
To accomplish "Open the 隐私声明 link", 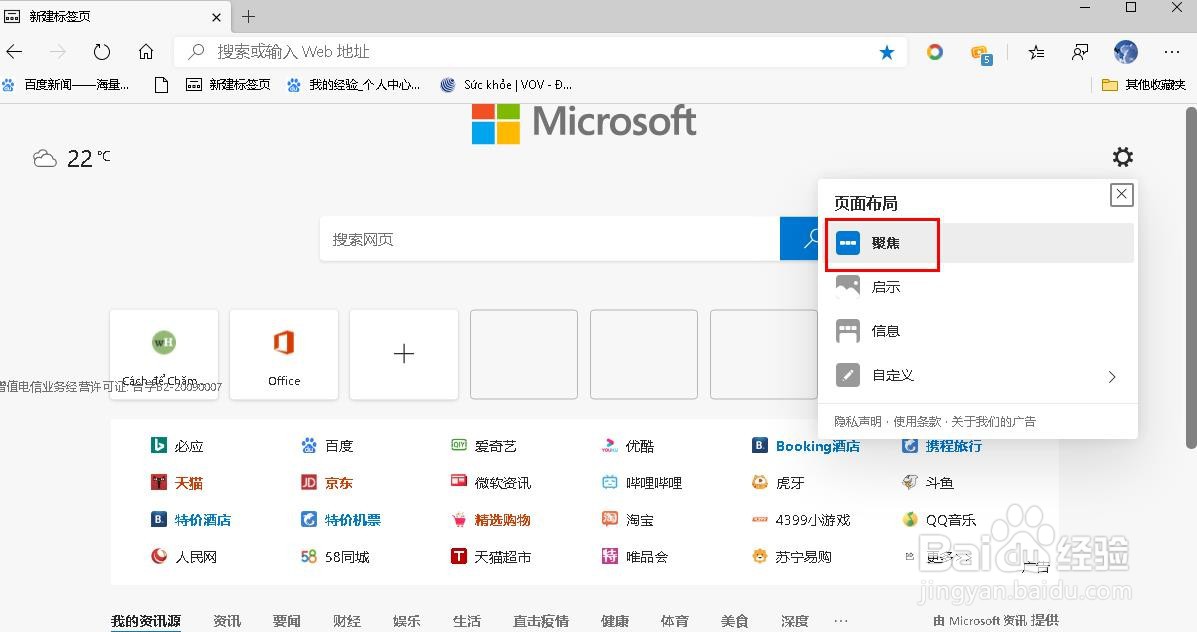I will pos(857,421).
